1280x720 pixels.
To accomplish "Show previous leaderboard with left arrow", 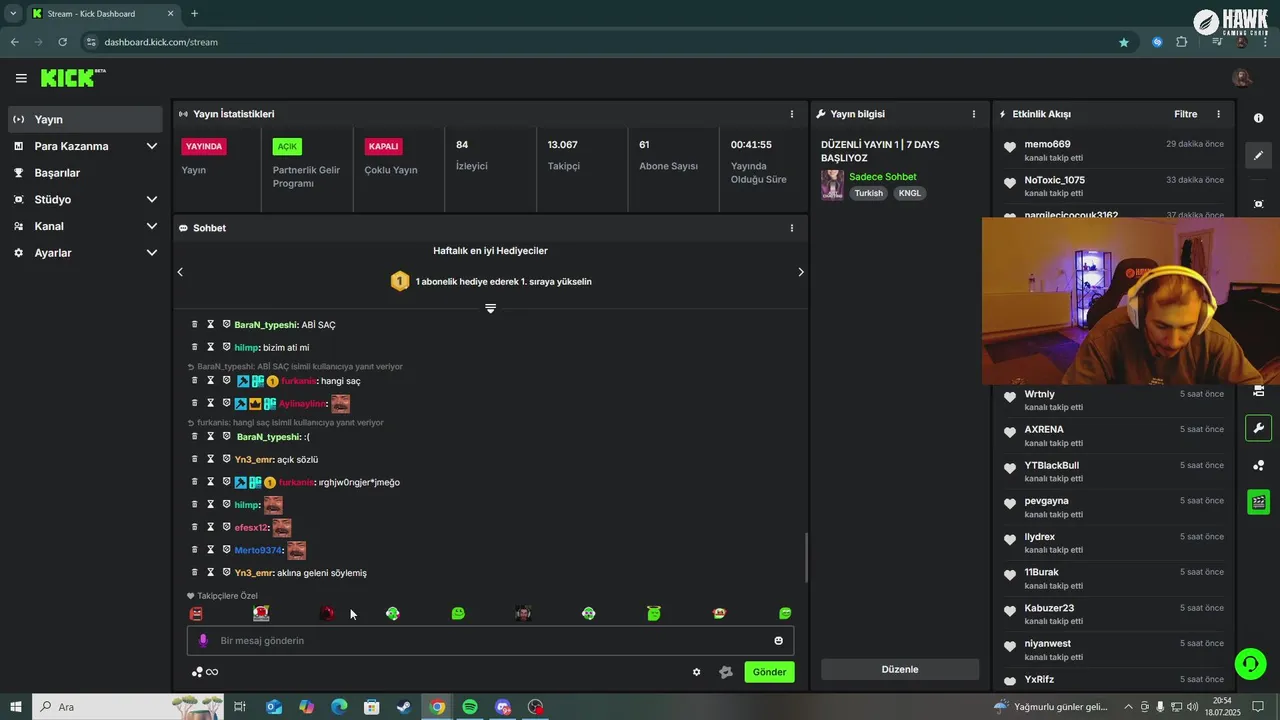I will pos(180,272).
